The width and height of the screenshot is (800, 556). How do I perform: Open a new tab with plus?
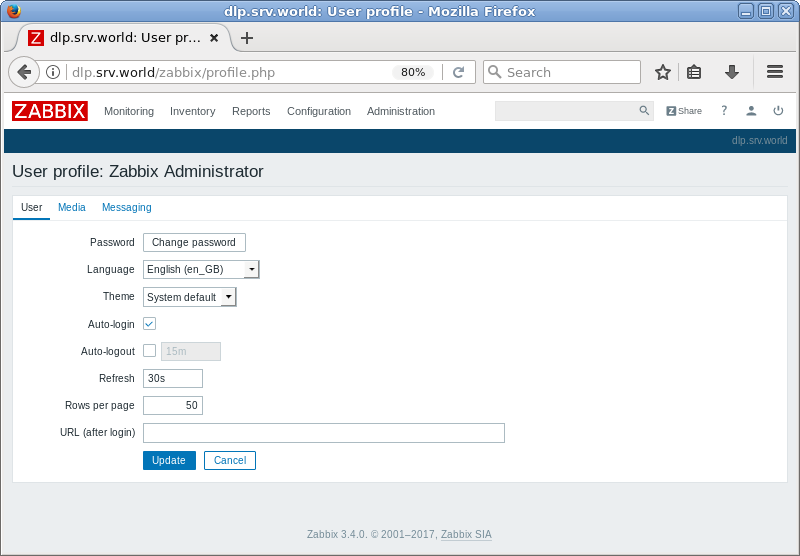pos(247,38)
